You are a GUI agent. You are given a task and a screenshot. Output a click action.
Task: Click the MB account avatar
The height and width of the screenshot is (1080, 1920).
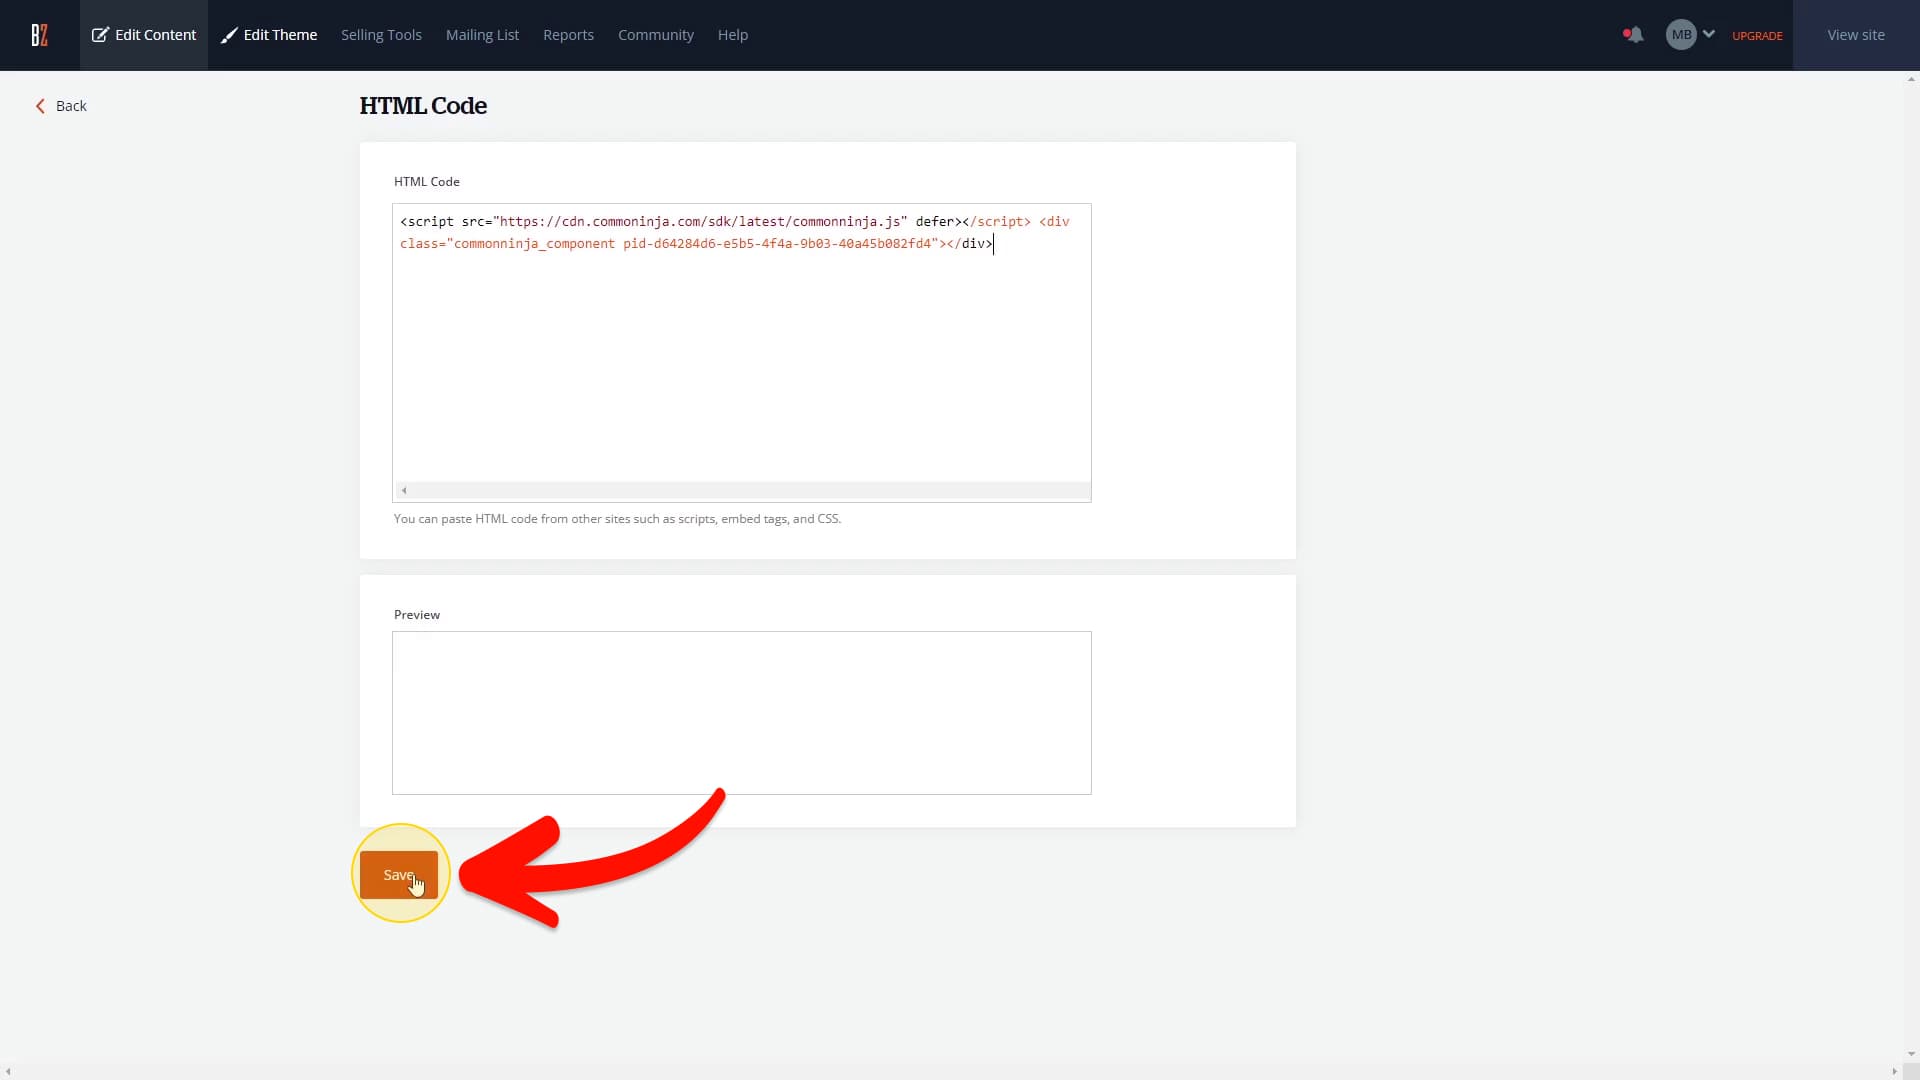[x=1681, y=35]
